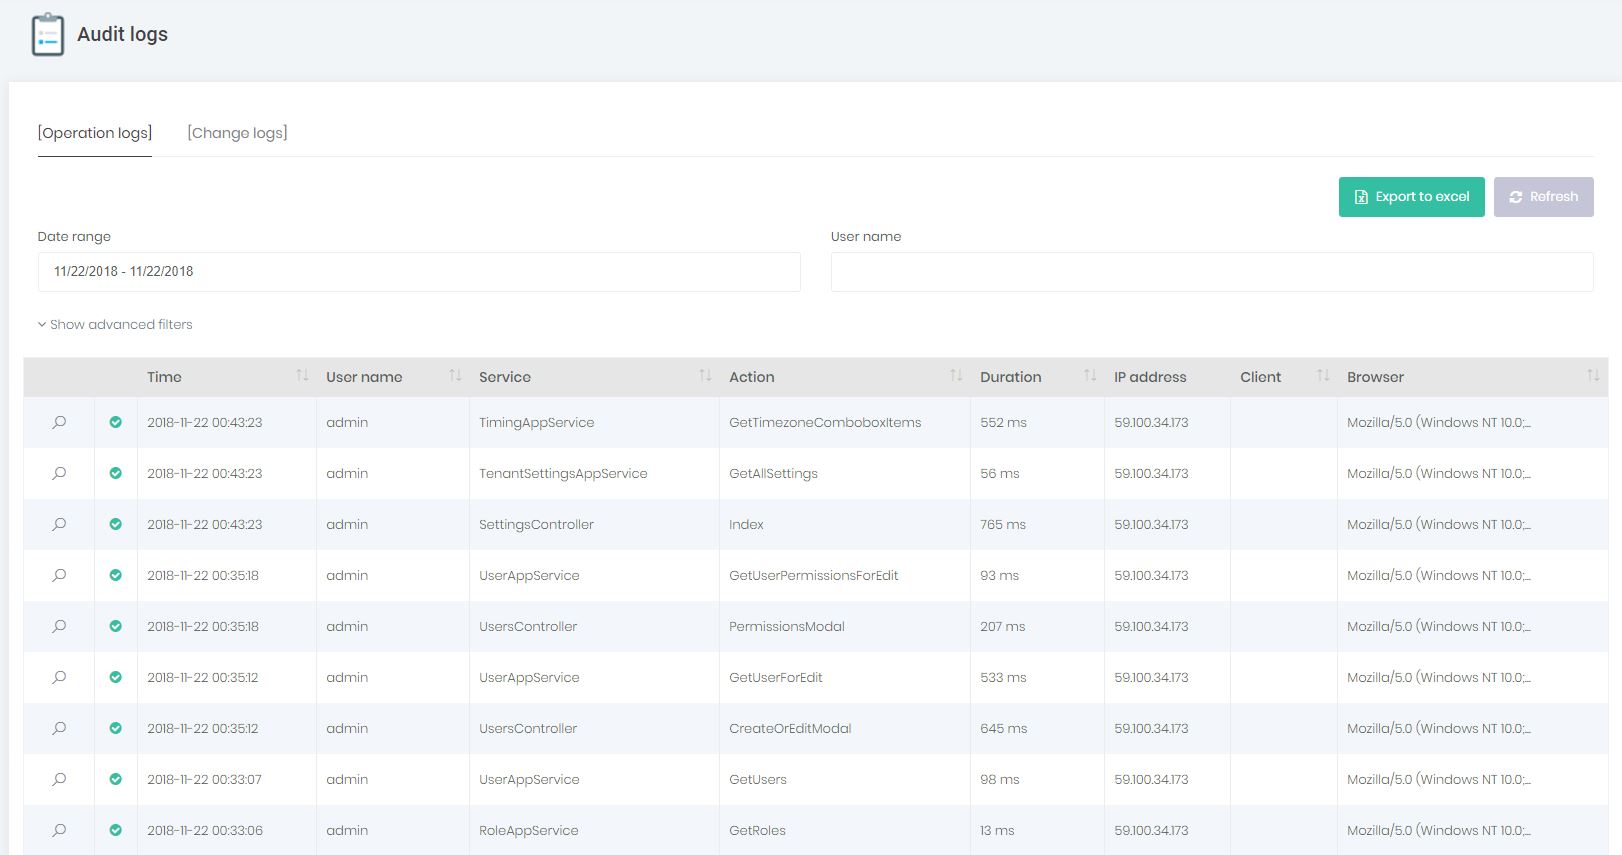1622x855 pixels.
Task: Sort by Duration column arrows
Action: tap(1090, 376)
